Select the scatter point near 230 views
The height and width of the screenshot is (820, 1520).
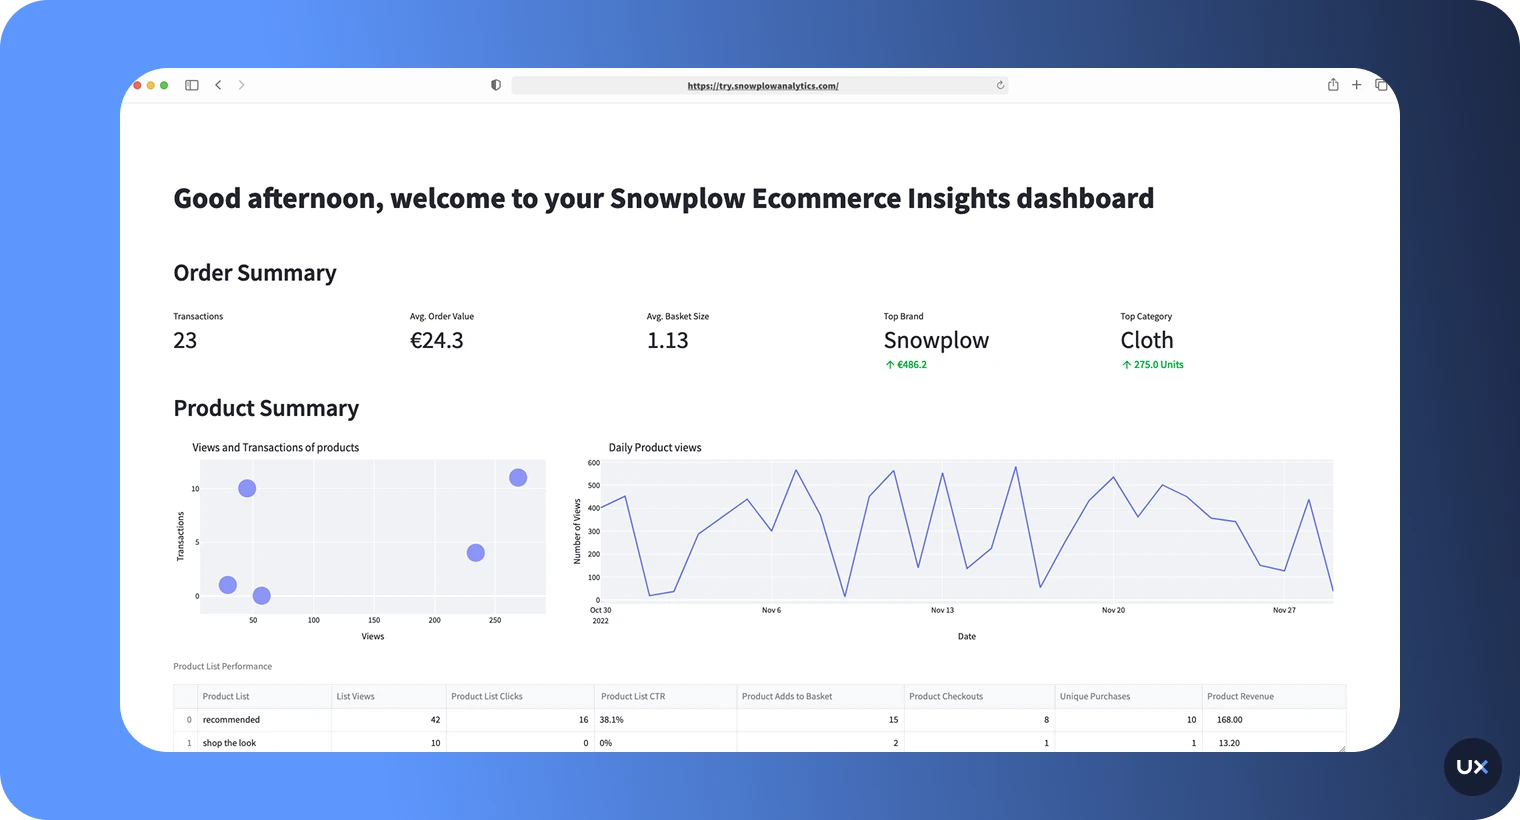(x=476, y=553)
